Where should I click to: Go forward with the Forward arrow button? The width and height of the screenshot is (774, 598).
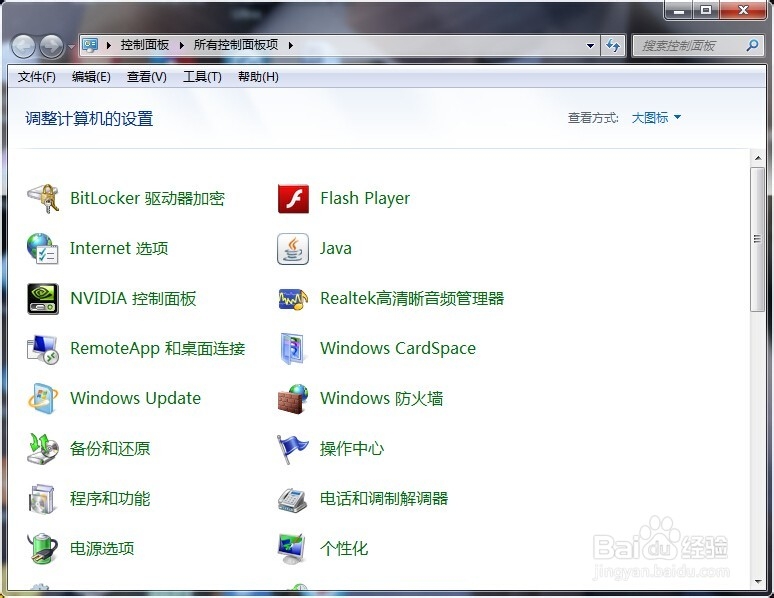[52, 47]
